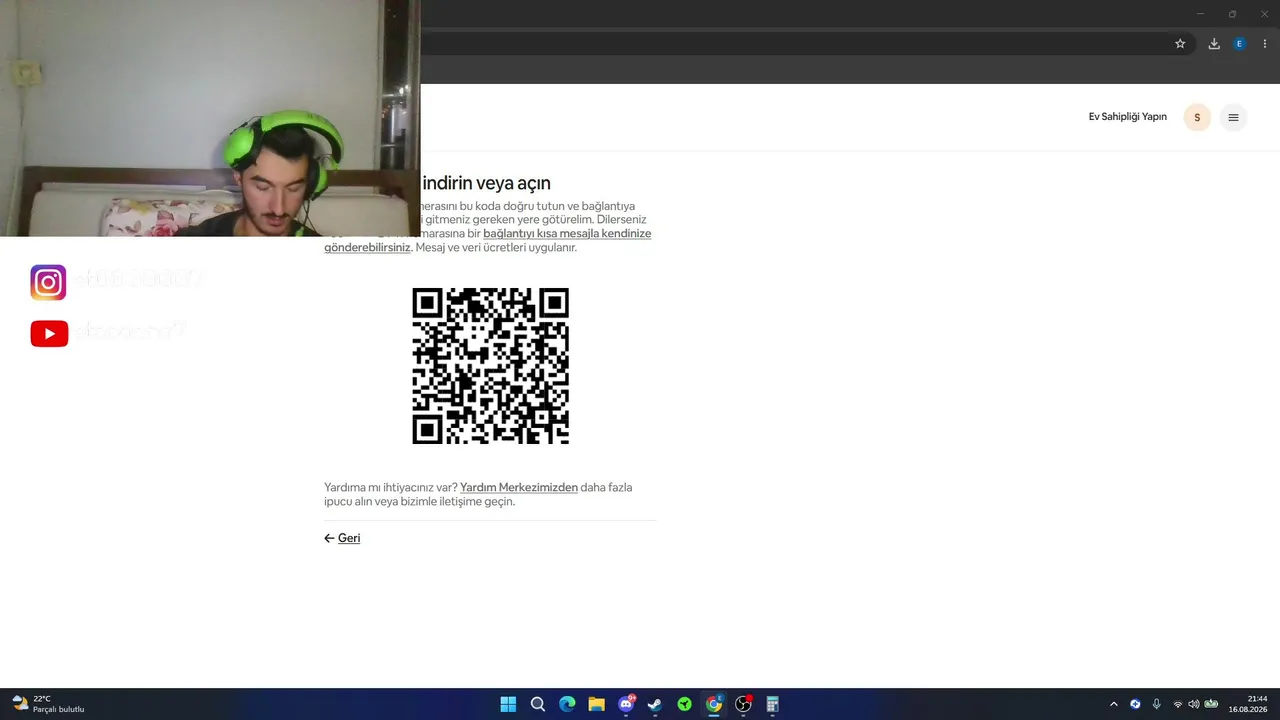Screen dimensions: 1280x720
Task: Click the QR code image
Action: click(x=490, y=366)
